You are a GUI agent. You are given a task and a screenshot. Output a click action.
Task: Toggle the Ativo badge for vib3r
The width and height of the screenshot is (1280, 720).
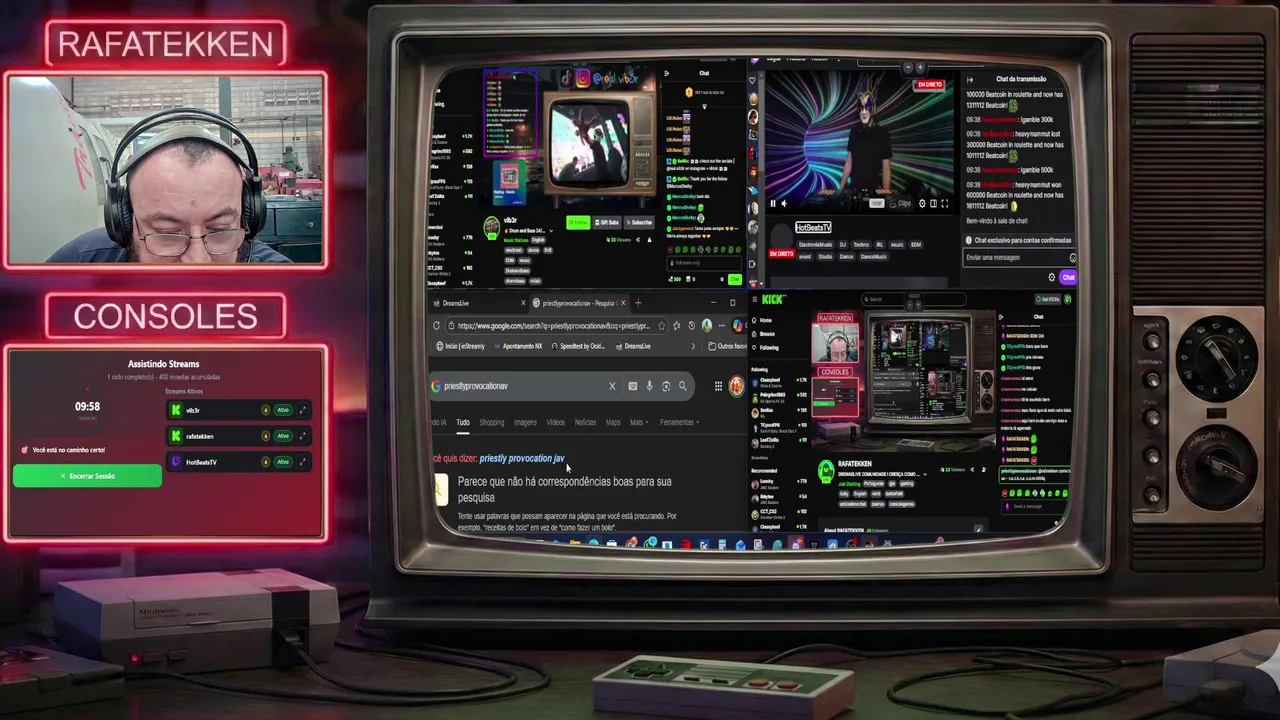coord(283,410)
